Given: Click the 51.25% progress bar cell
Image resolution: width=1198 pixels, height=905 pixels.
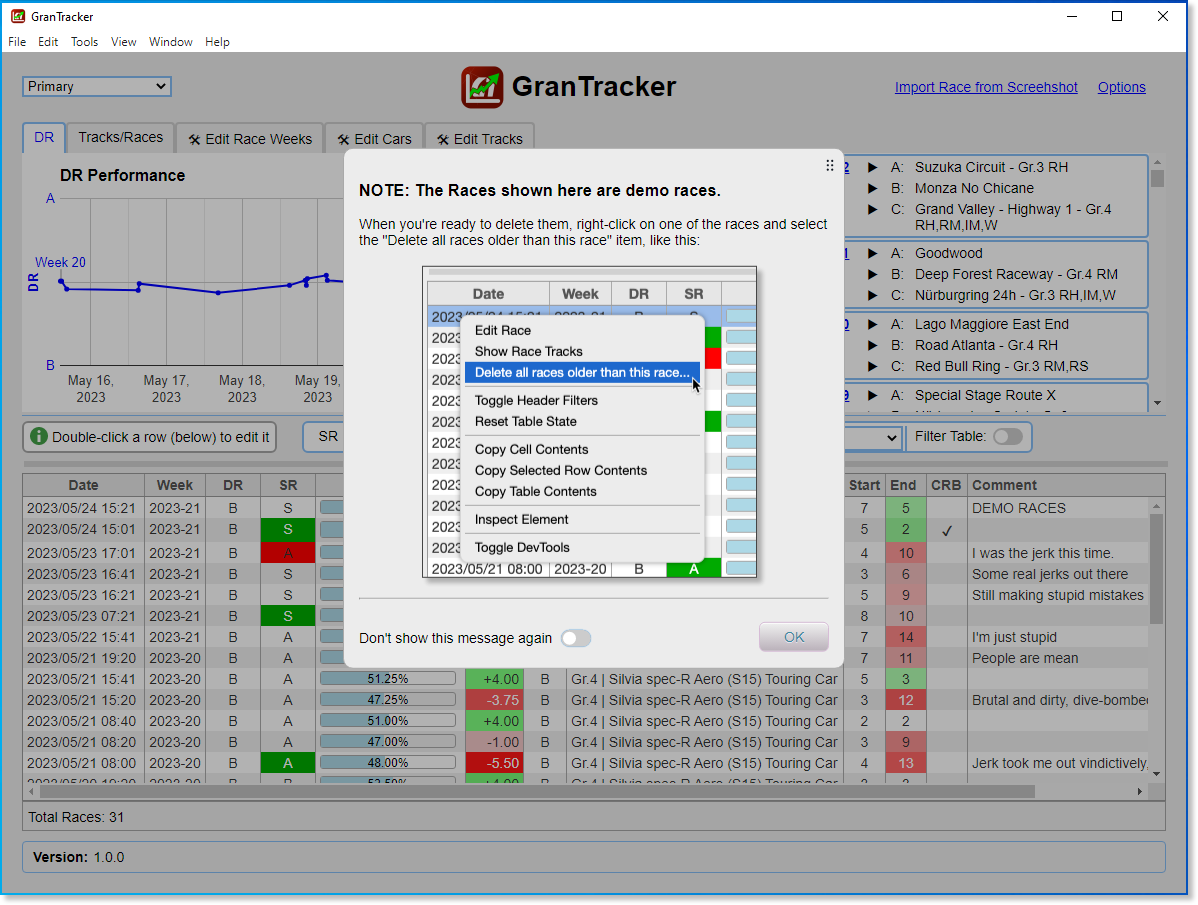Looking at the screenshot, I should coord(387,679).
